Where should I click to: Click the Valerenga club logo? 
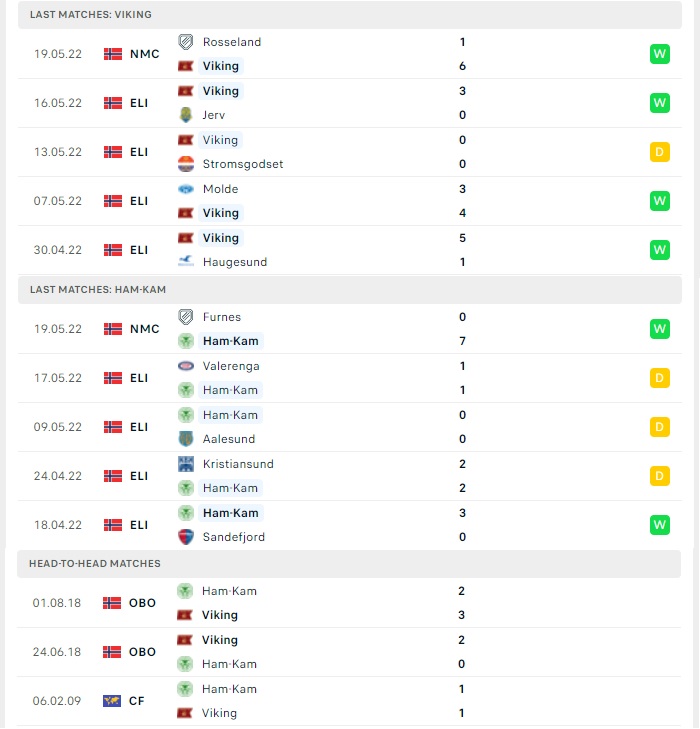click(185, 366)
